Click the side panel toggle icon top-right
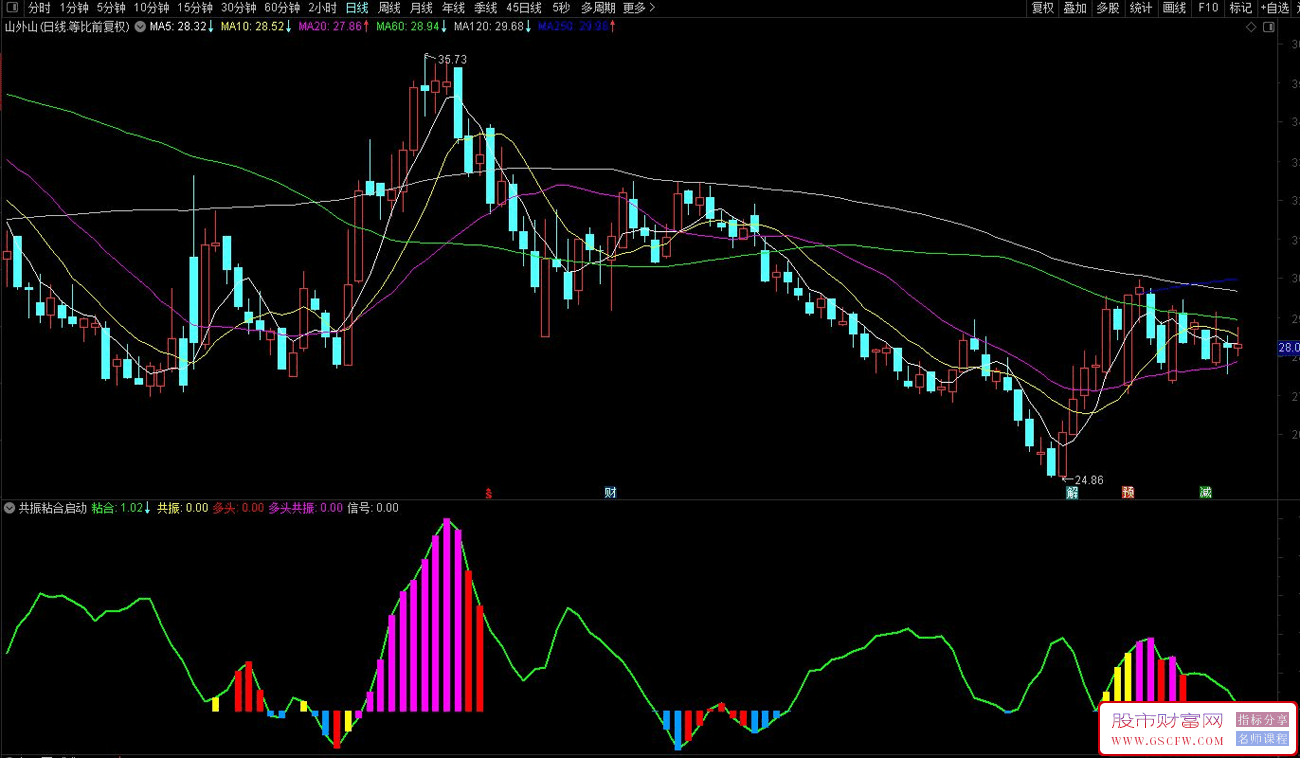Screen dimensions: 1300x758 (1268, 27)
